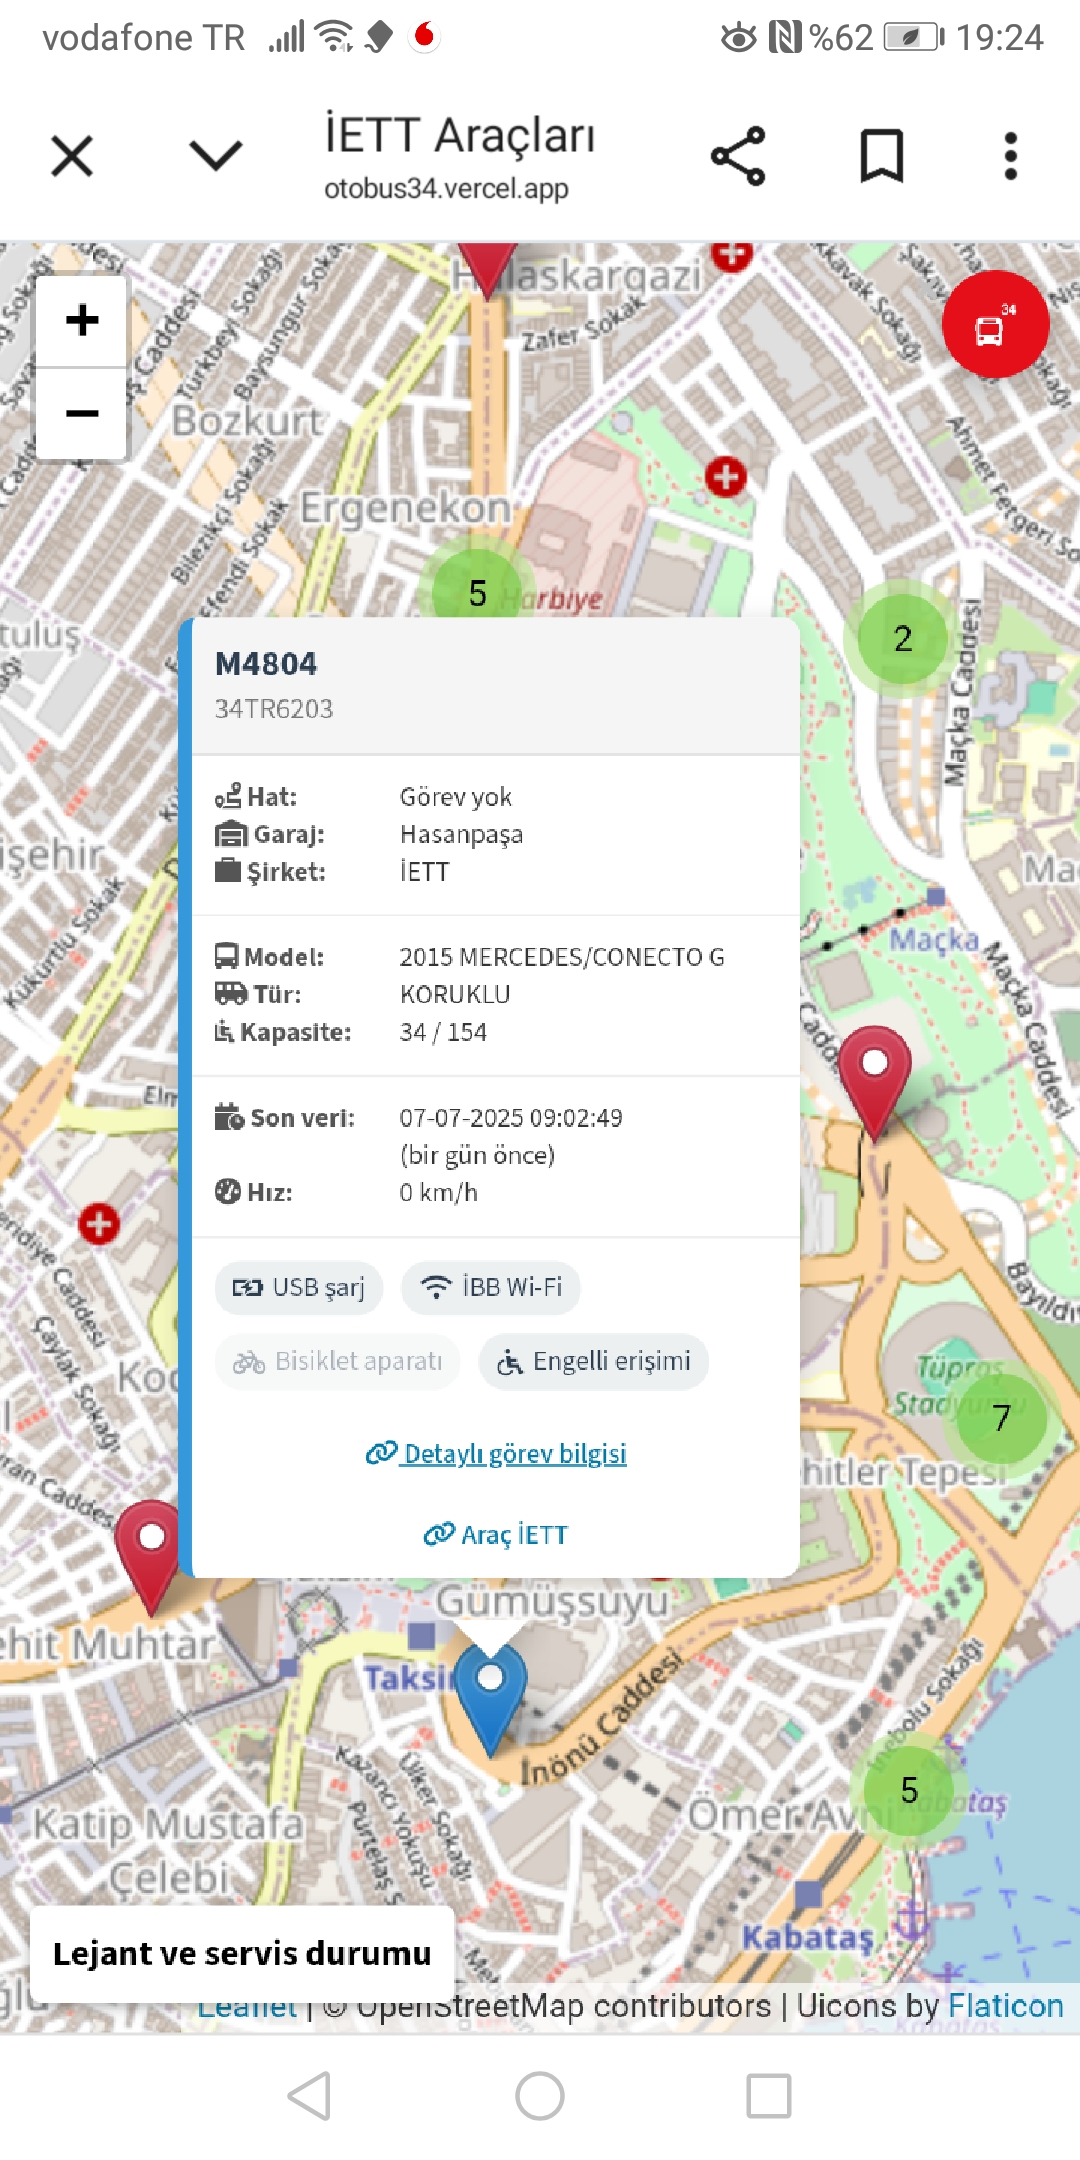Select the Garaj value Hasanpaşa
1080x2160 pixels.
click(461, 834)
